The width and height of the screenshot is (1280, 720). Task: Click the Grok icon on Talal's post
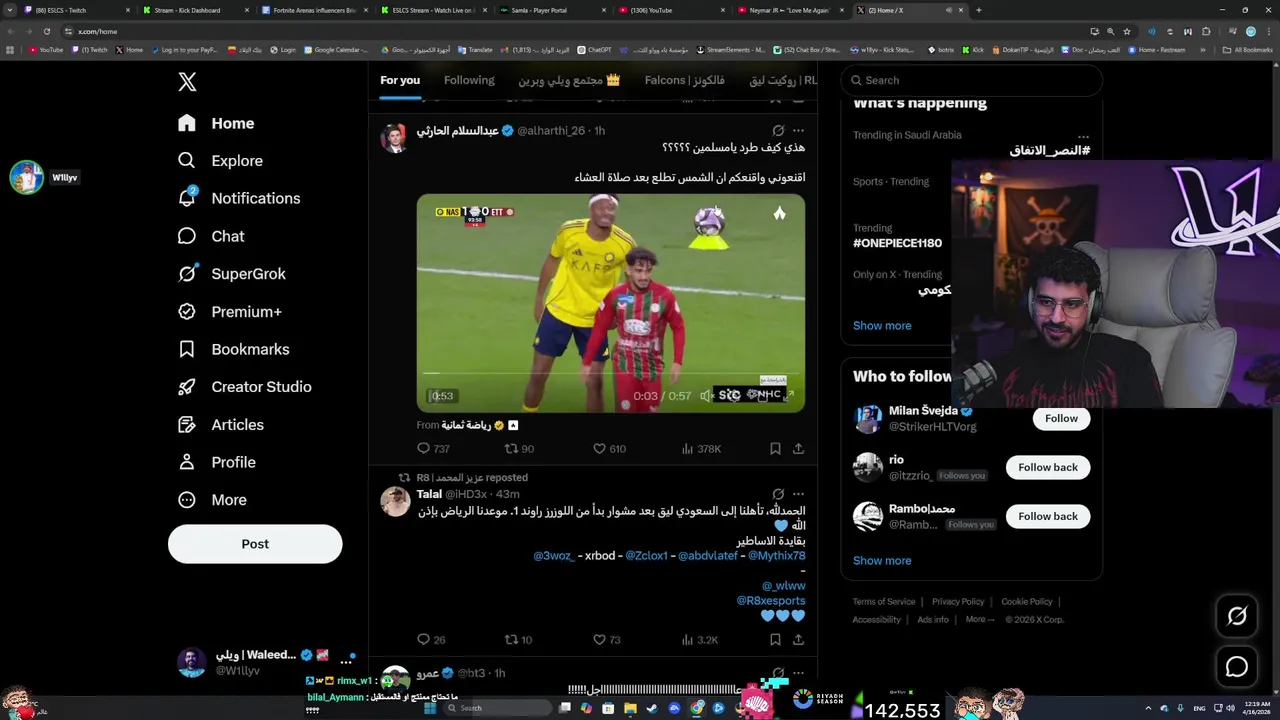pos(778,494)
